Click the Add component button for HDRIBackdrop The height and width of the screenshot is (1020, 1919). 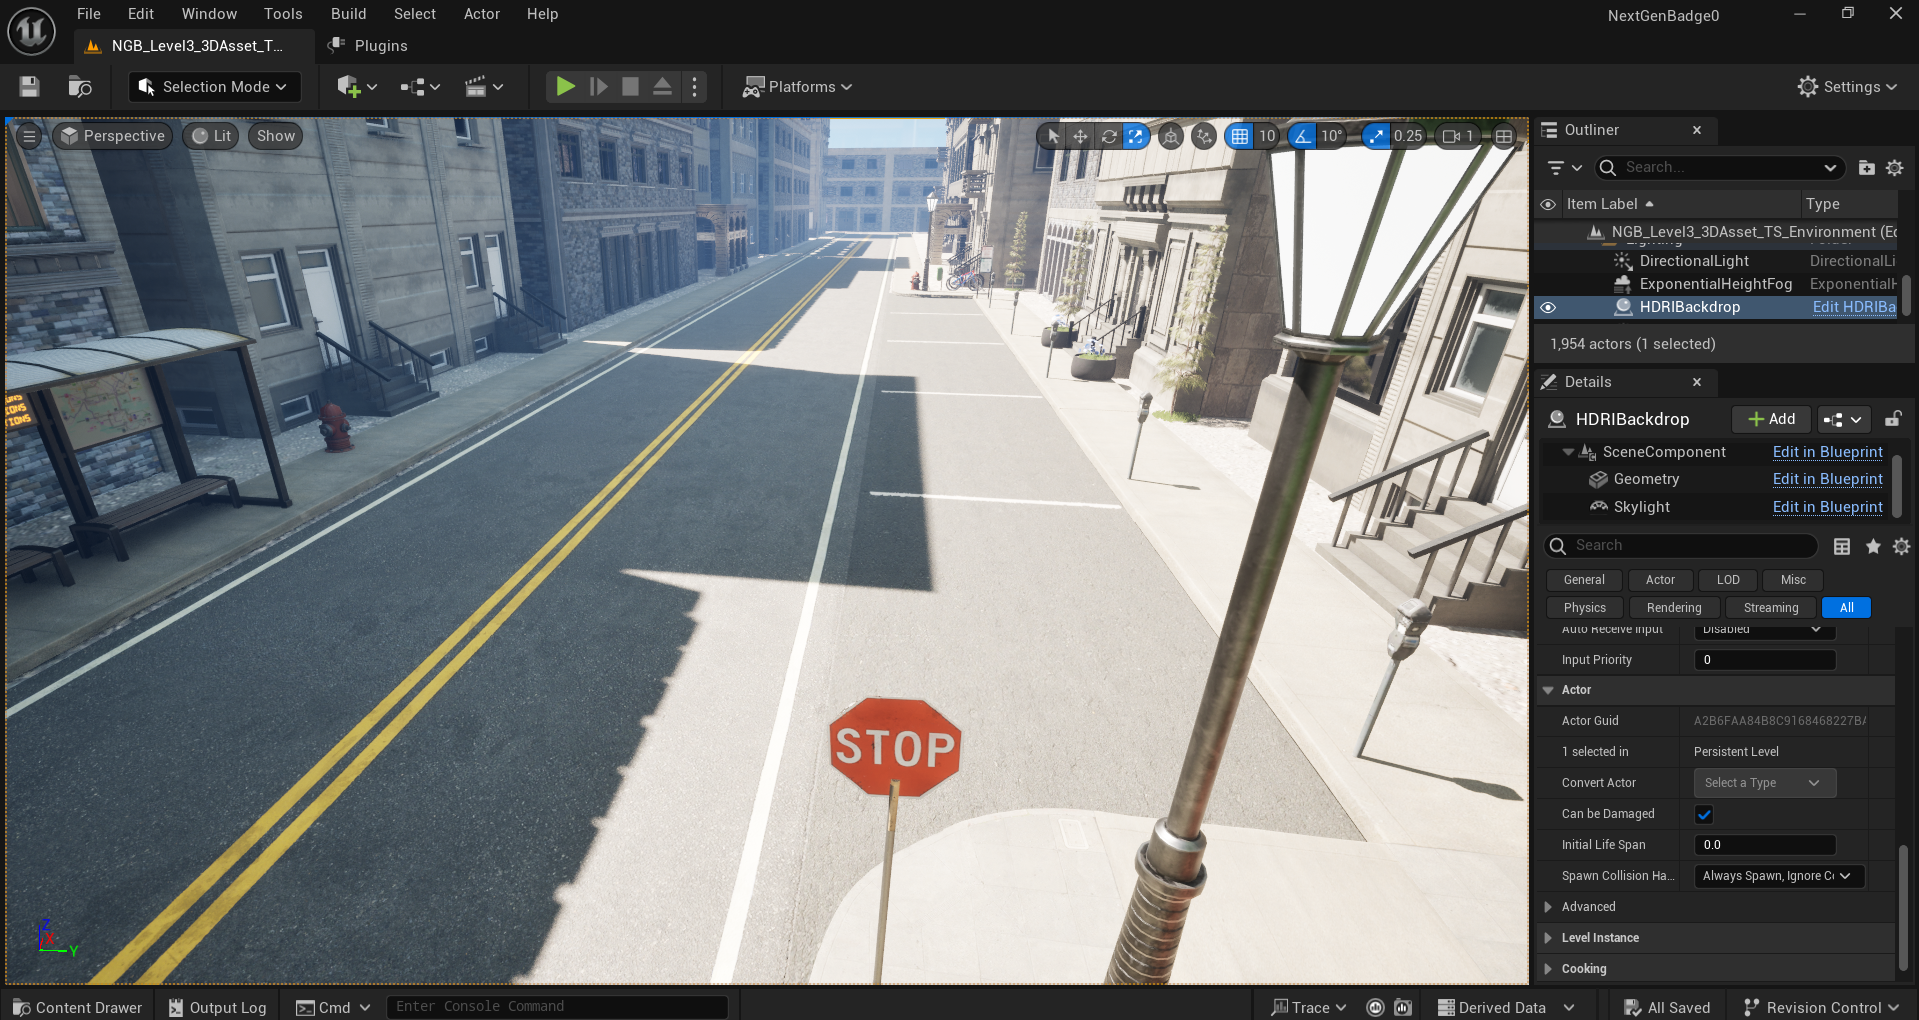[1770, 419]
